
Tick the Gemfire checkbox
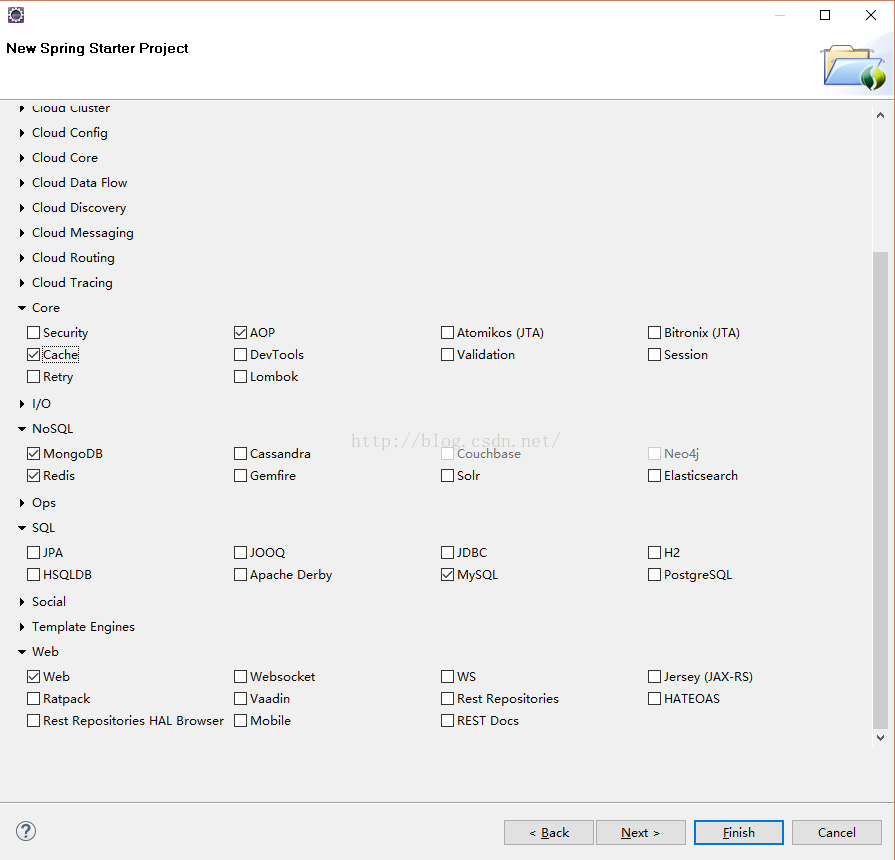tap(240, 475)
